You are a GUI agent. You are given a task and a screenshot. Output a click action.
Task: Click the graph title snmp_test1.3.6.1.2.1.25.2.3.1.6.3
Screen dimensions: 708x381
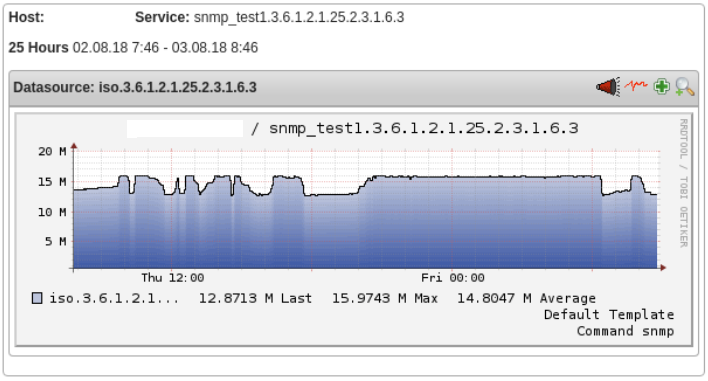click(x=424, y=129)
